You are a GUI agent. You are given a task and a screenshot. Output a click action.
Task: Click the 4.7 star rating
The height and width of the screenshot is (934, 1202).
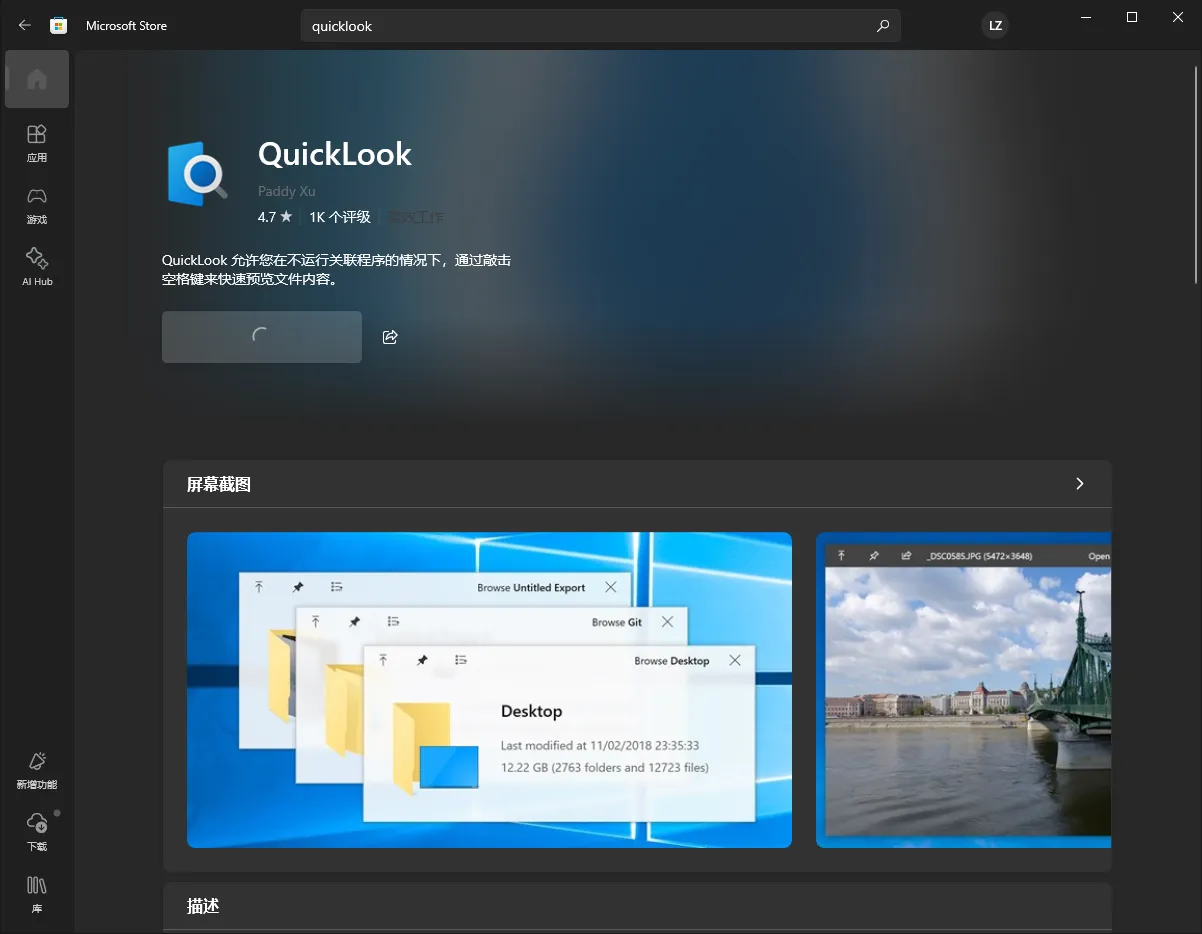pyautogui.click(x=275, y=217)
